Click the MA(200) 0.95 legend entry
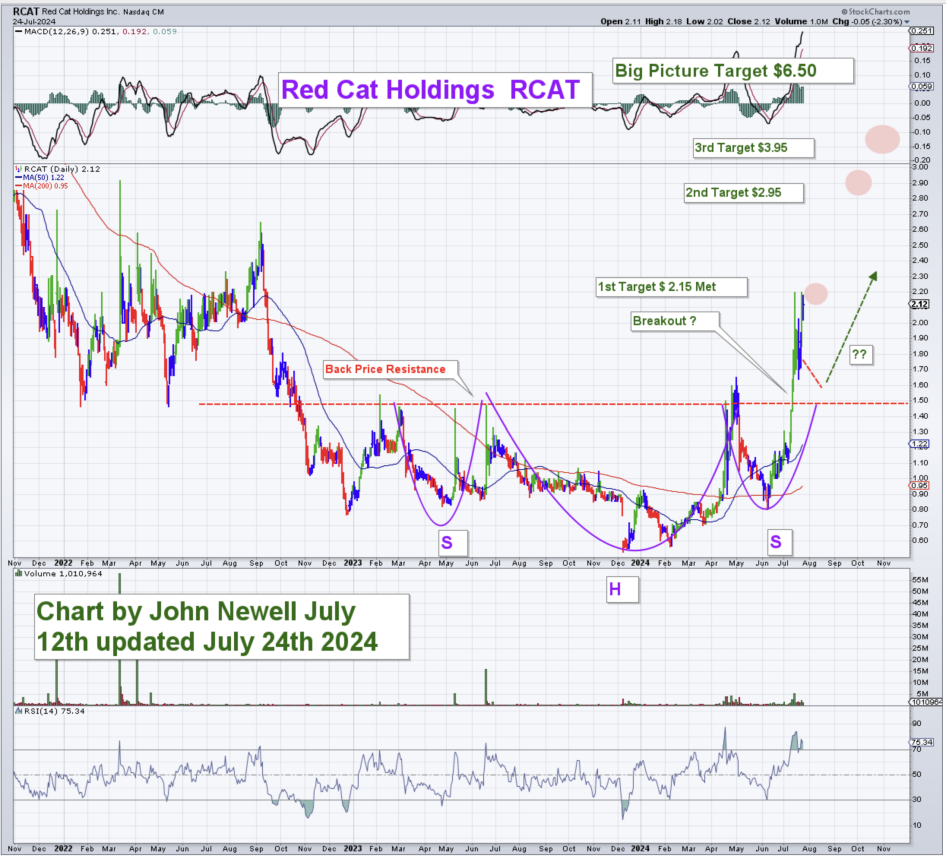The height and width of the screenshot is (857, 946). (x=42, y=186)
